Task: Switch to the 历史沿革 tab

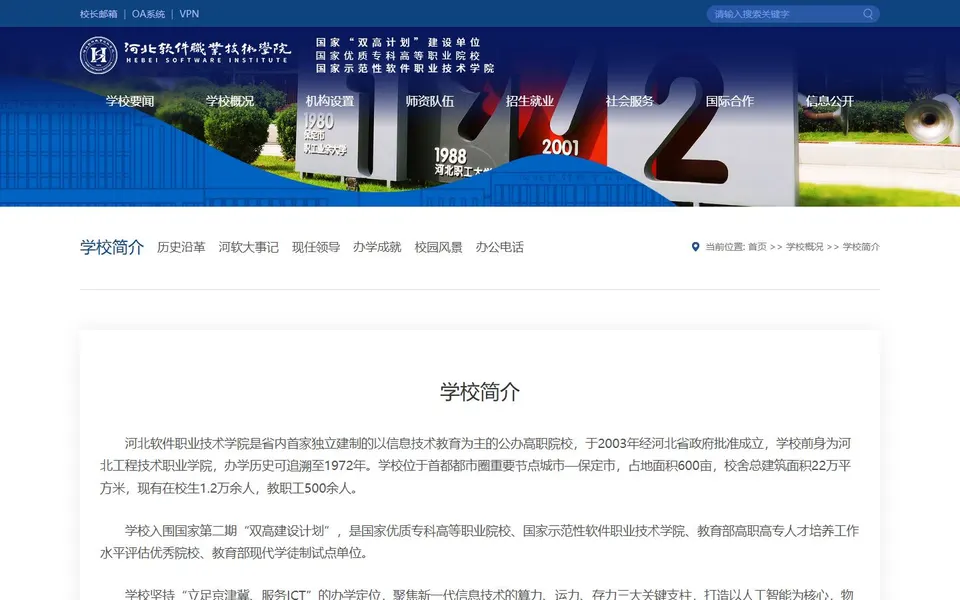Action: 181,247
